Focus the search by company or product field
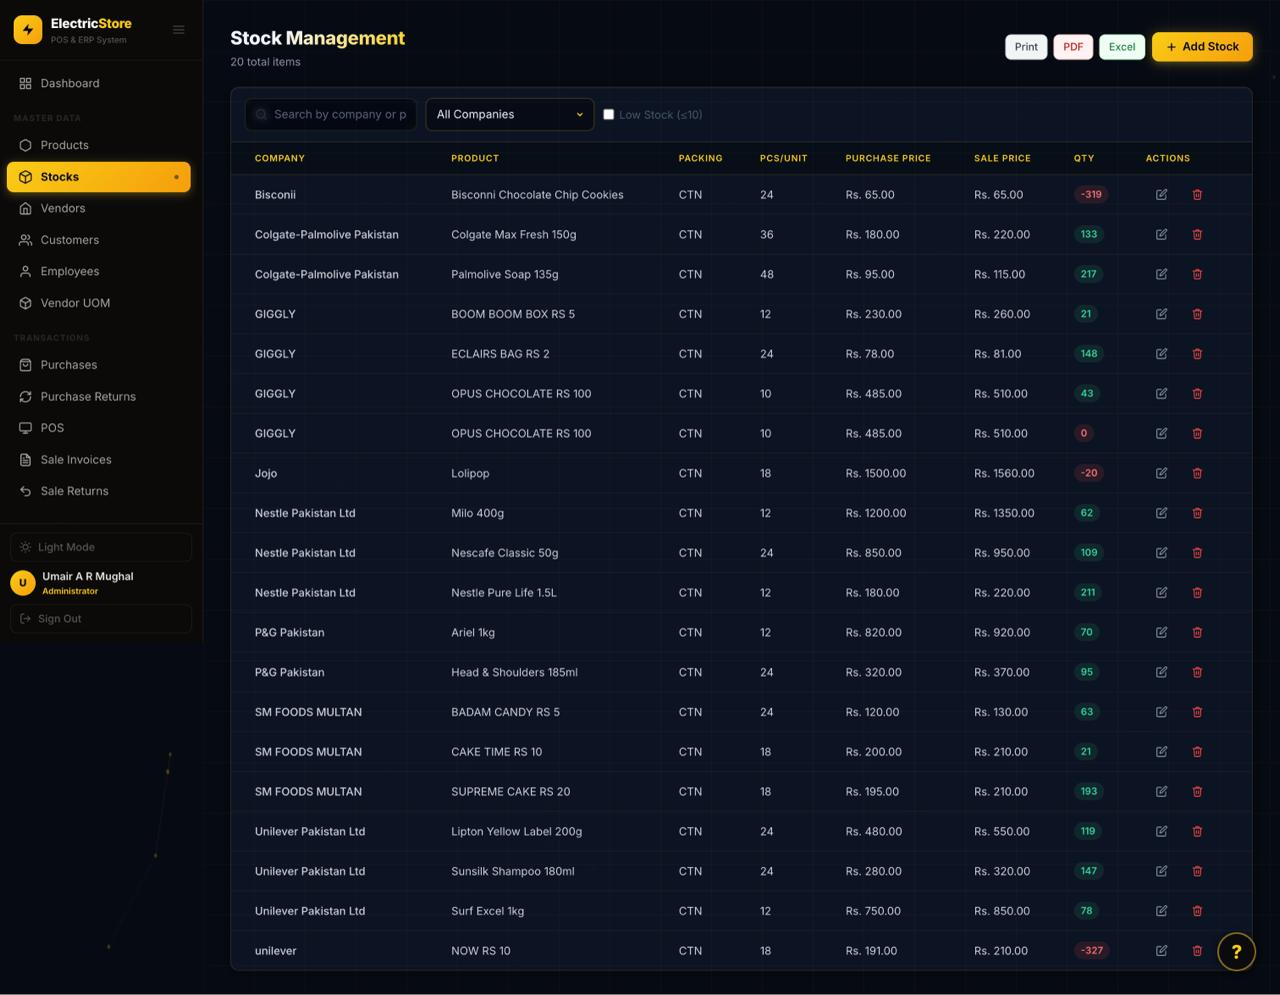This screenshot has height=995, width=1280. [331, 114]
